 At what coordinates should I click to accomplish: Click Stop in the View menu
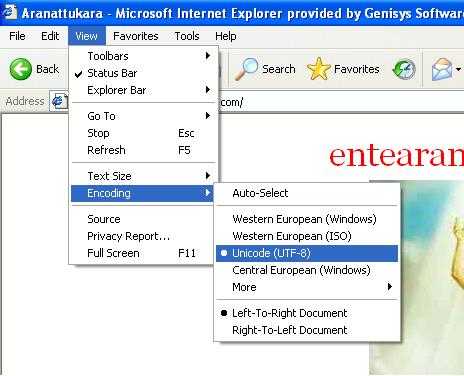144,133
